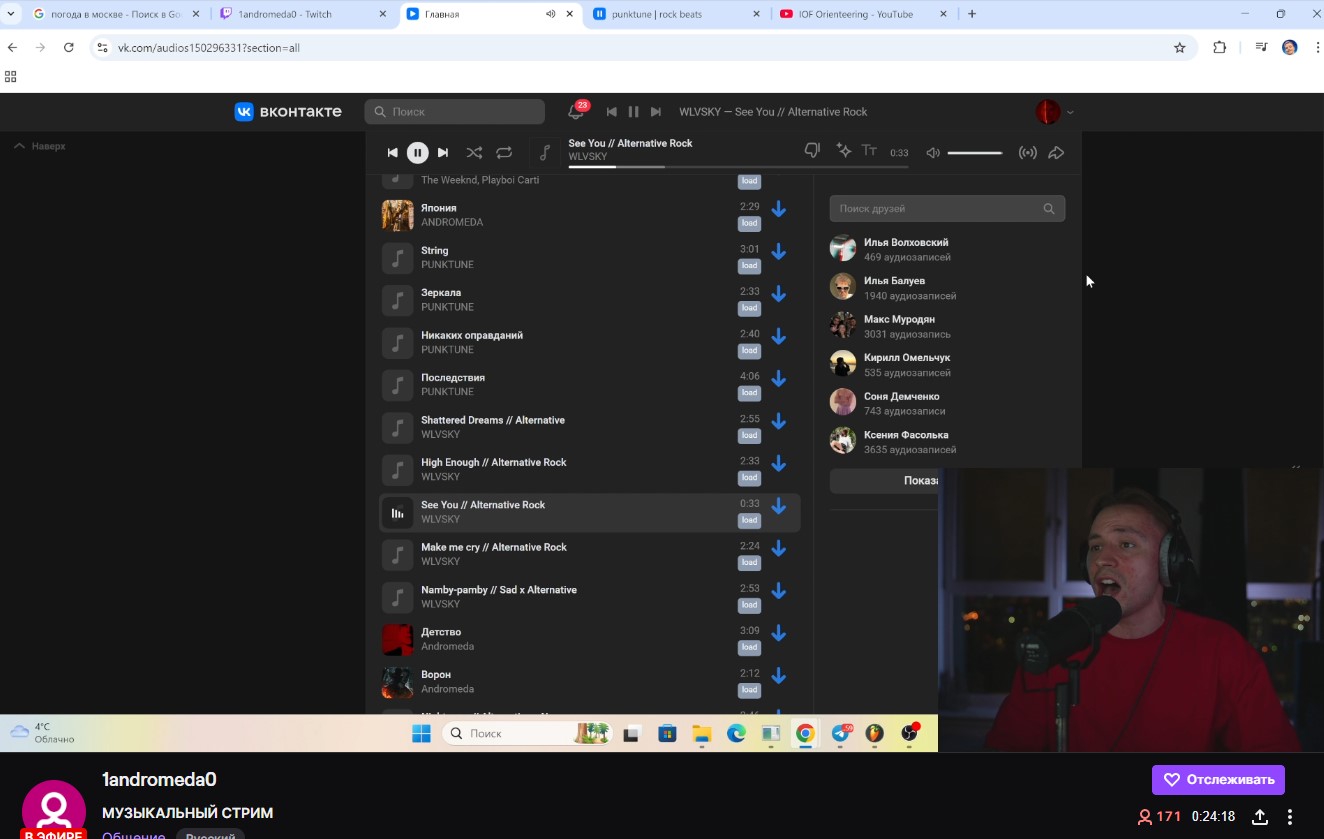
Task: Download the Зеркала track with the blue arrow
Action: point(779,295)
